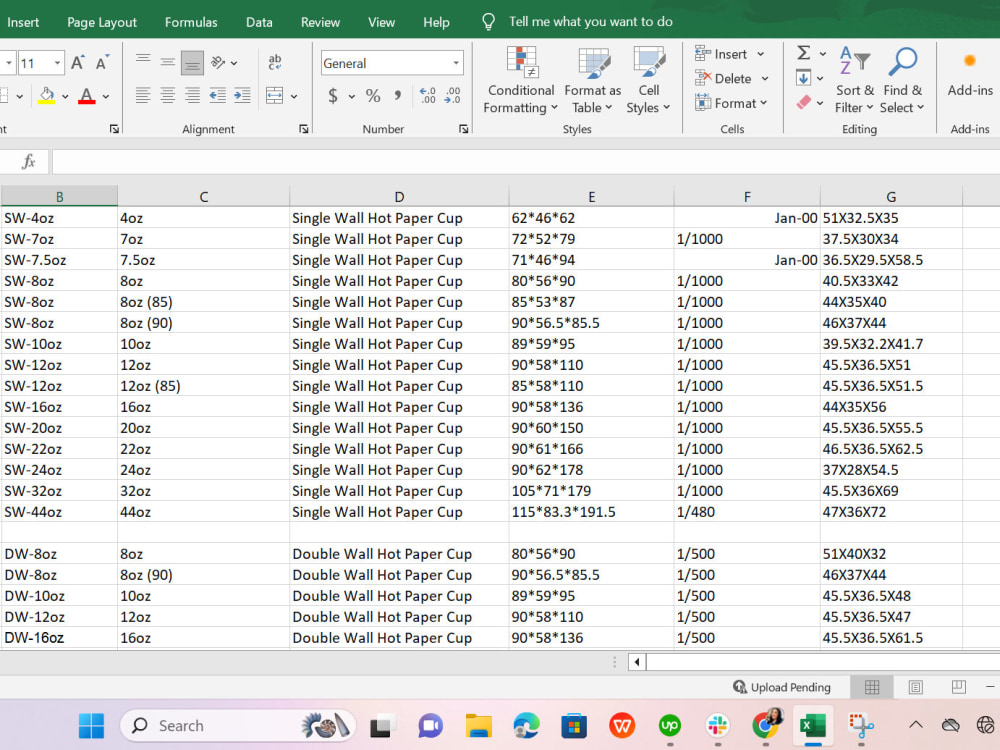Toggle Bottom Align icon

pos(192,63)
